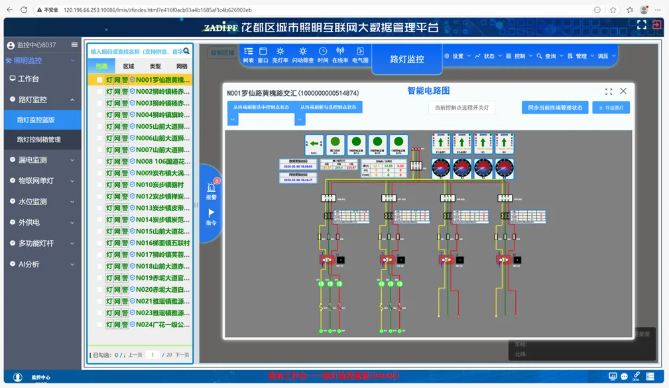Open the monitor icon in bottom-right status bar
Image resolution: width=669 pixels, height=388 pixels.
(x=613, y=376)
